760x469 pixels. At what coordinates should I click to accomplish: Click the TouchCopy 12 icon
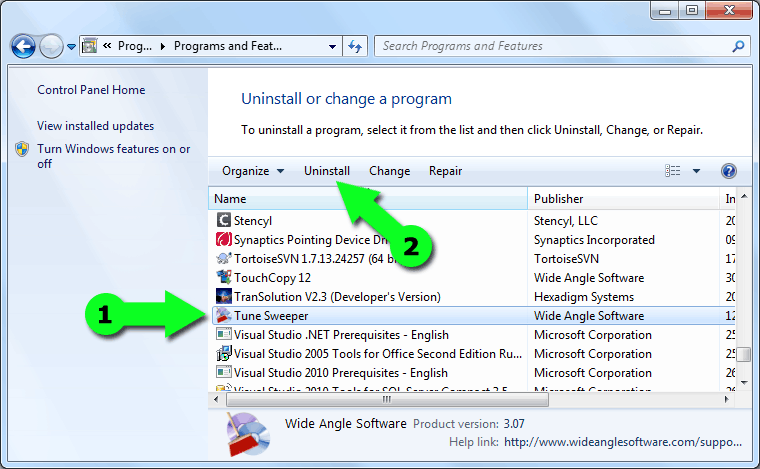(x=223, y=277)
